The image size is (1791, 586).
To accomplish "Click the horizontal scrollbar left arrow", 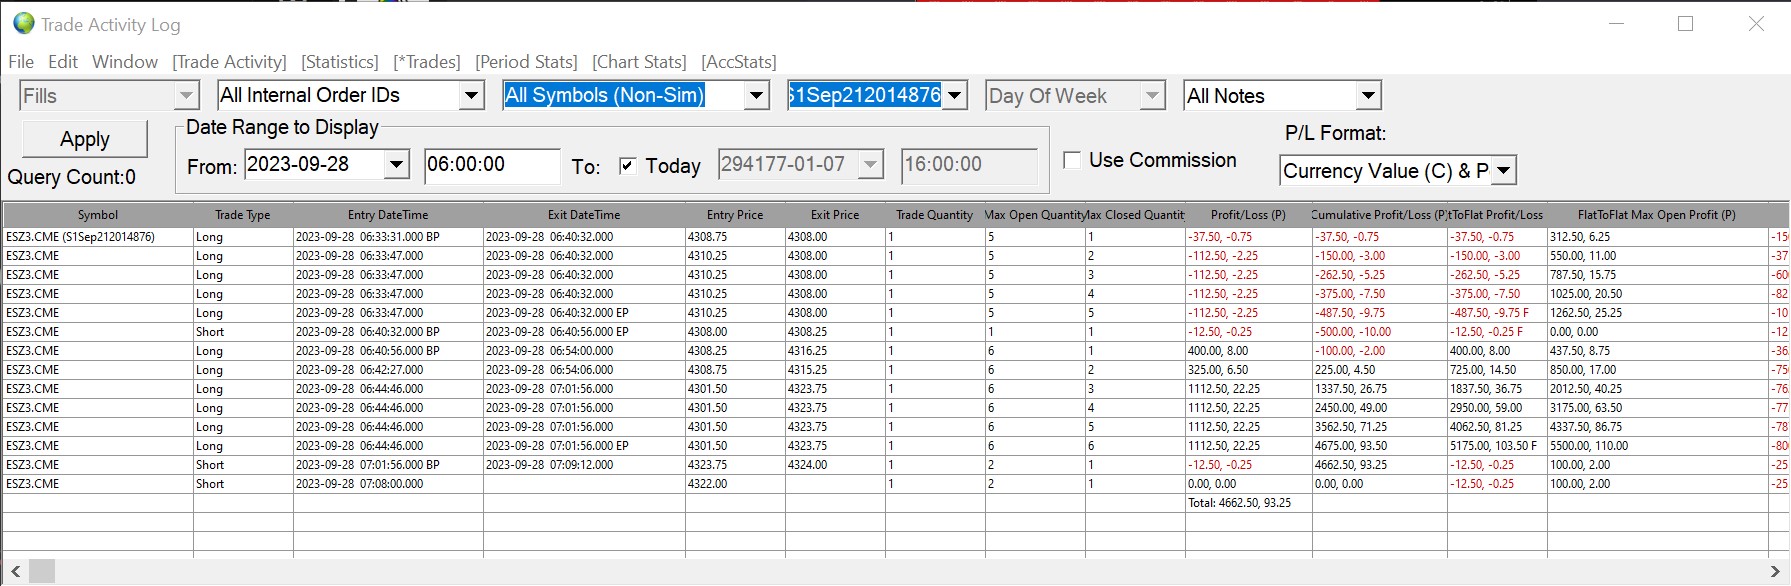I will click(15, 571).
